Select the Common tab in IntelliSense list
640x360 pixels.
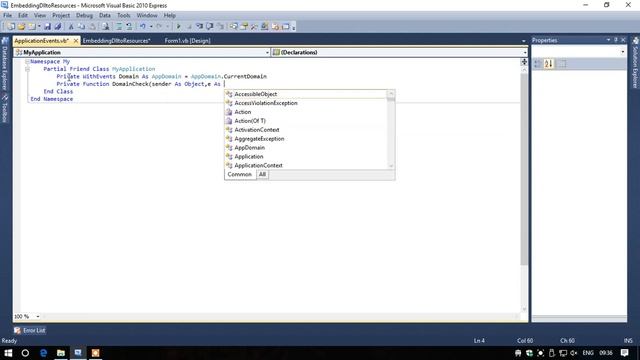pos(240,174)
